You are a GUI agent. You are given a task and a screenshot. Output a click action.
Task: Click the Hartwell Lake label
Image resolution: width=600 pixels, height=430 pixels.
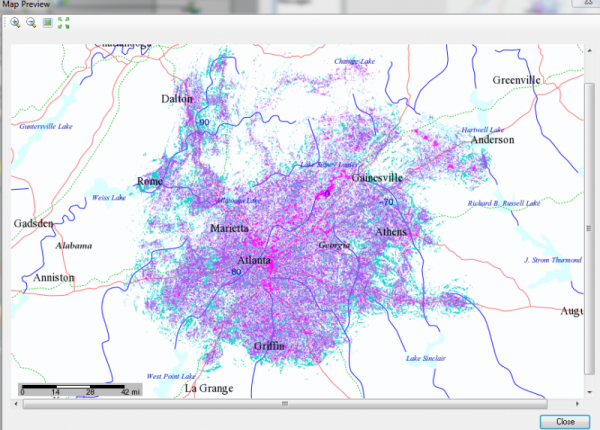point(483,130)
